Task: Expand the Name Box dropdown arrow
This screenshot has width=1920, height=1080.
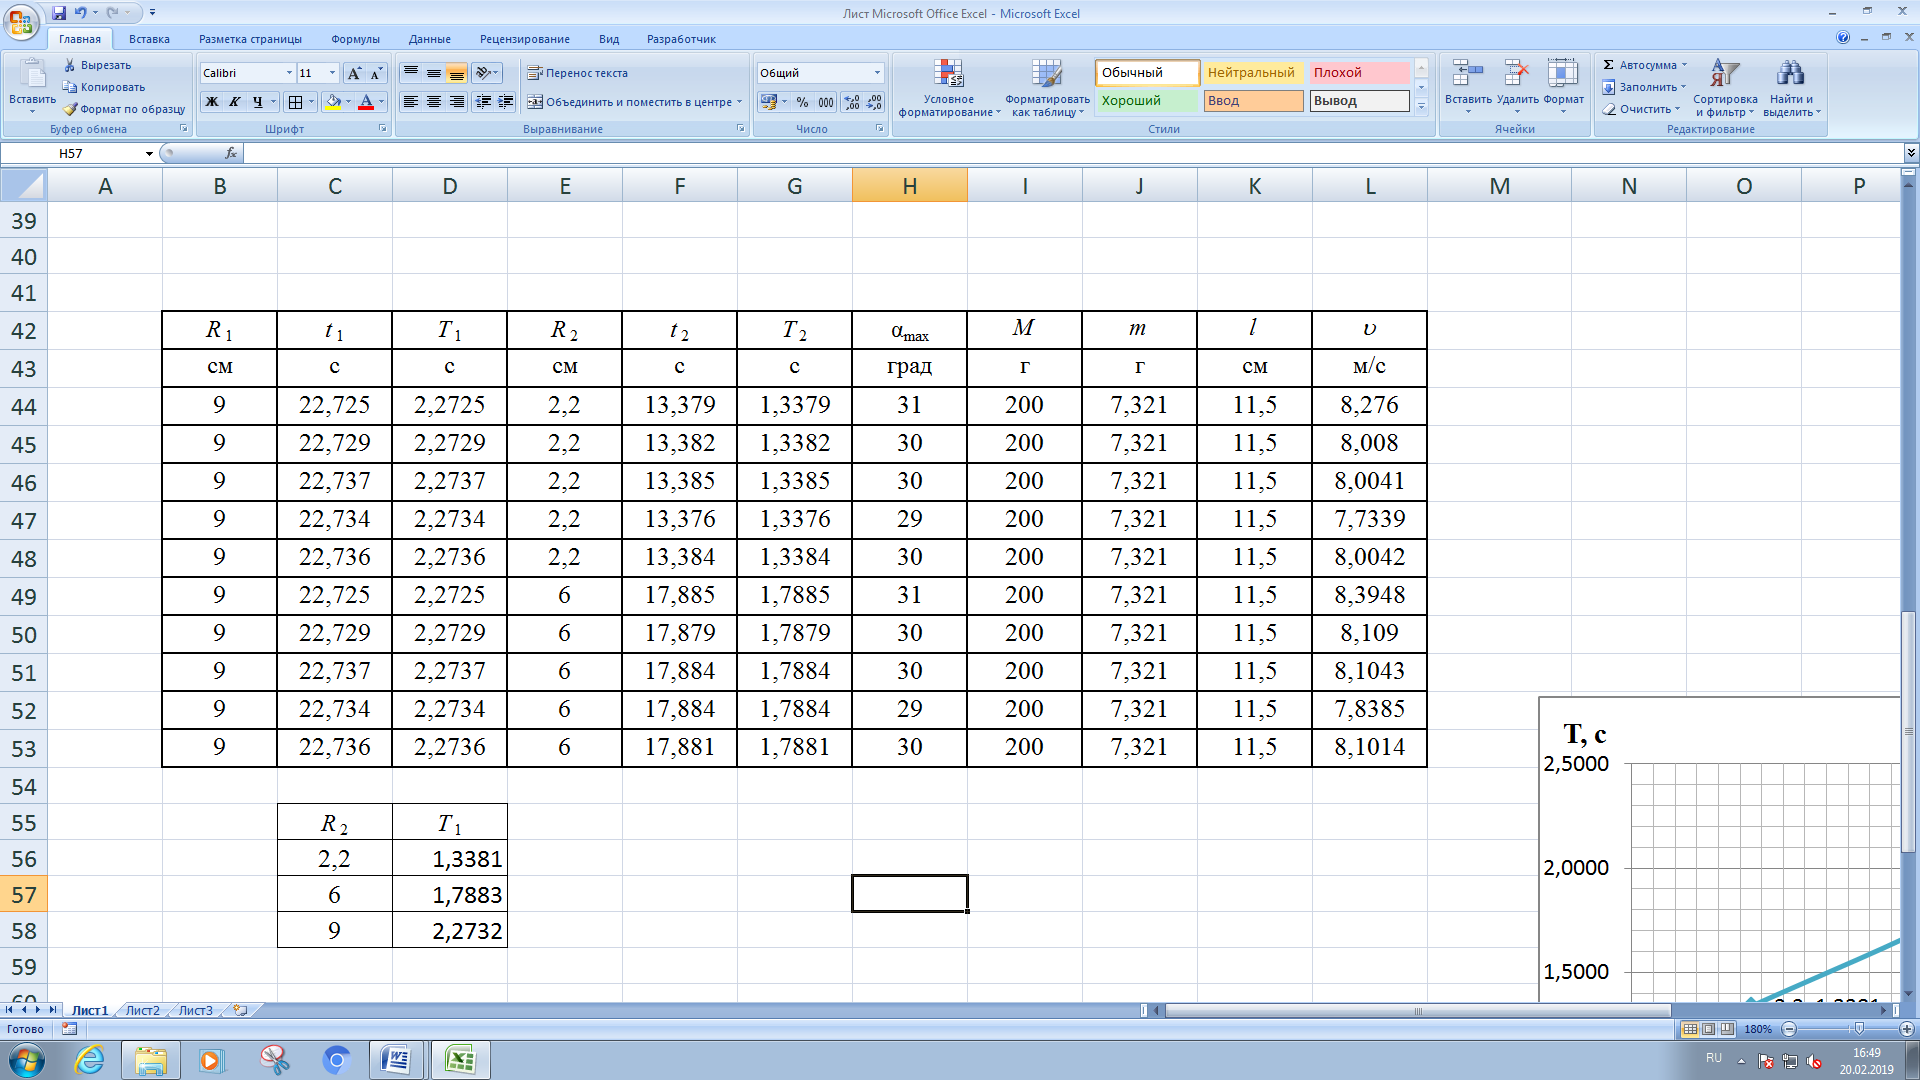Action: 149,153
